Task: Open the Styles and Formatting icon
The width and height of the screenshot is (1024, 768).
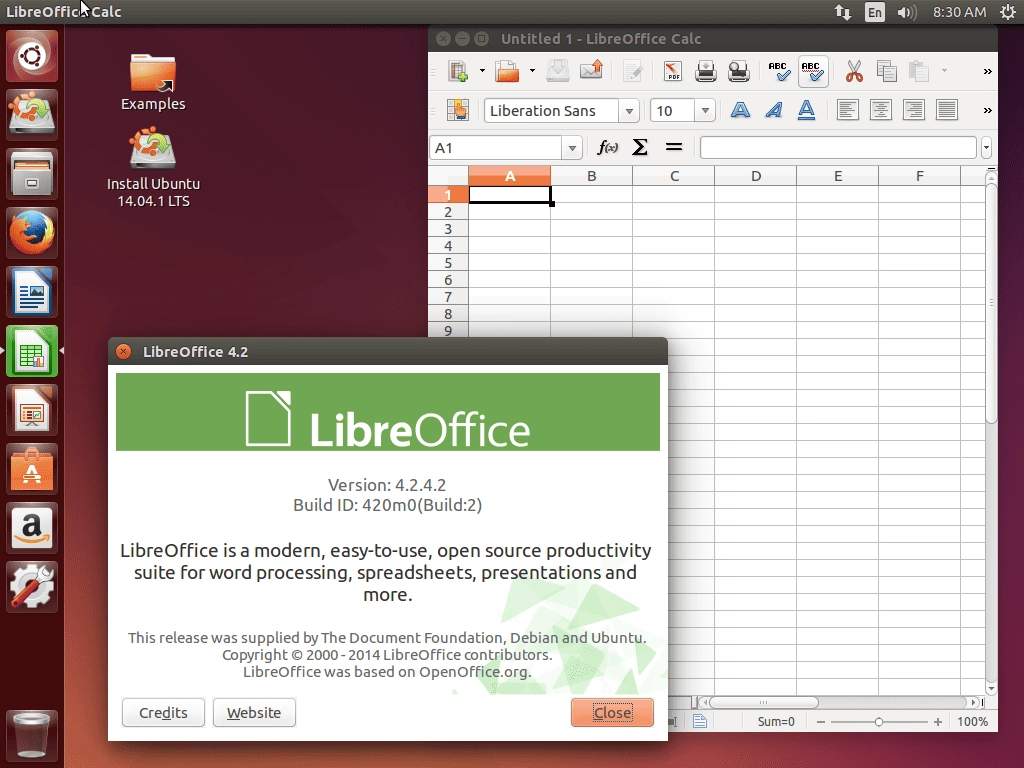Action: [458, 110]
